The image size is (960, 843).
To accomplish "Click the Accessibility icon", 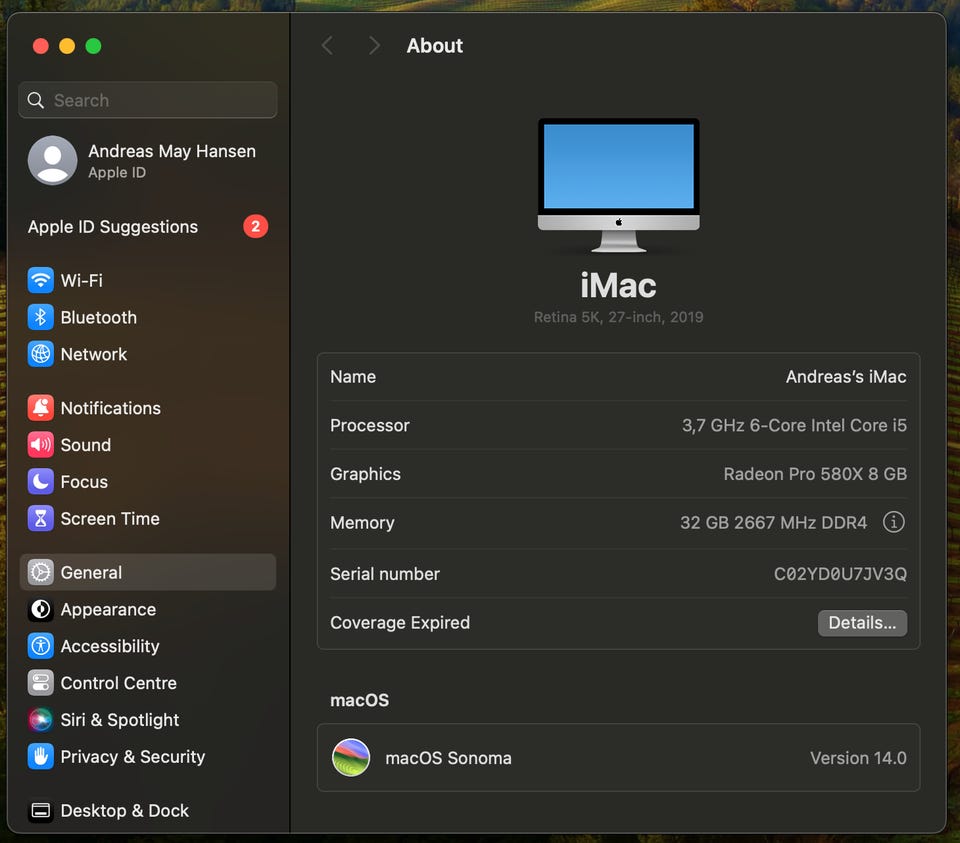I will tap(40, 646).
